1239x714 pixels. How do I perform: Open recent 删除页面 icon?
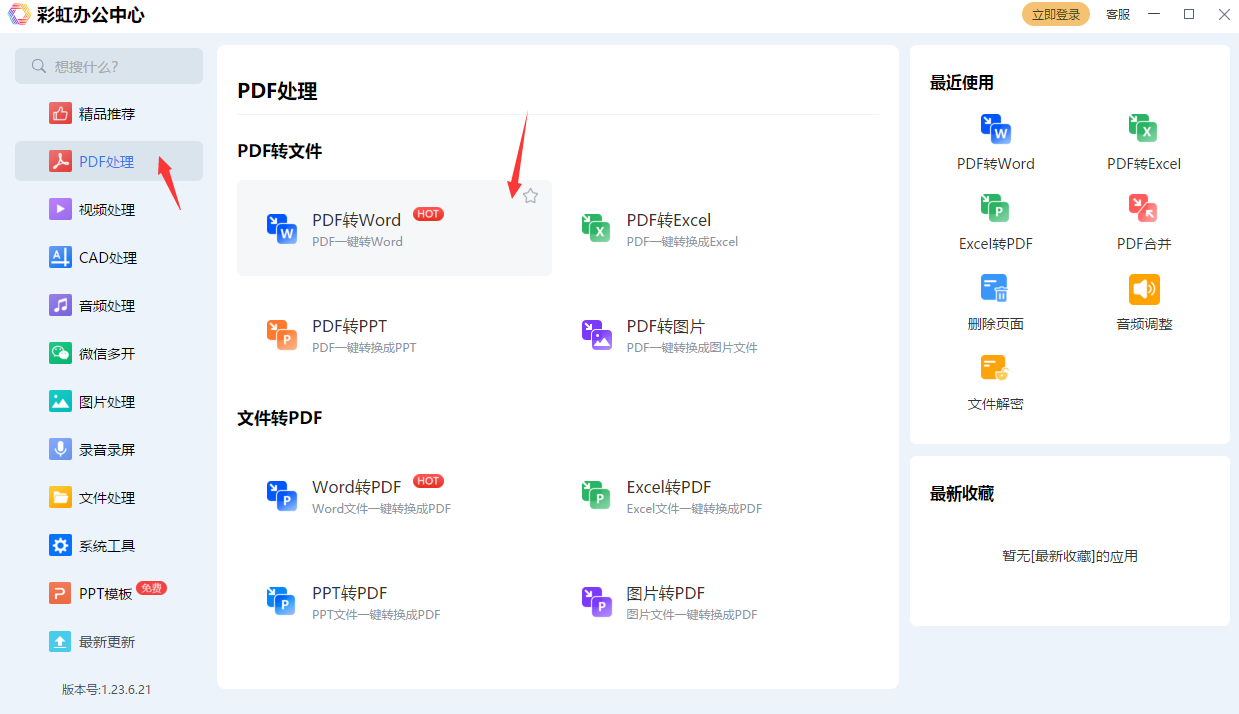tap(996, 289)
